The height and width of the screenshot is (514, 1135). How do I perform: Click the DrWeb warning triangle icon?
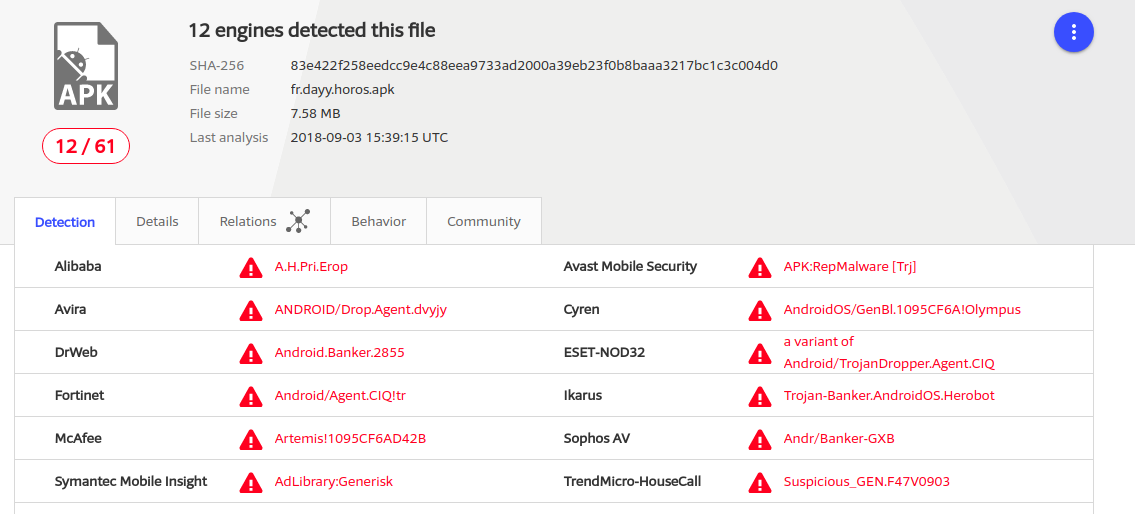pyautogui.click(x=250, y=354)
